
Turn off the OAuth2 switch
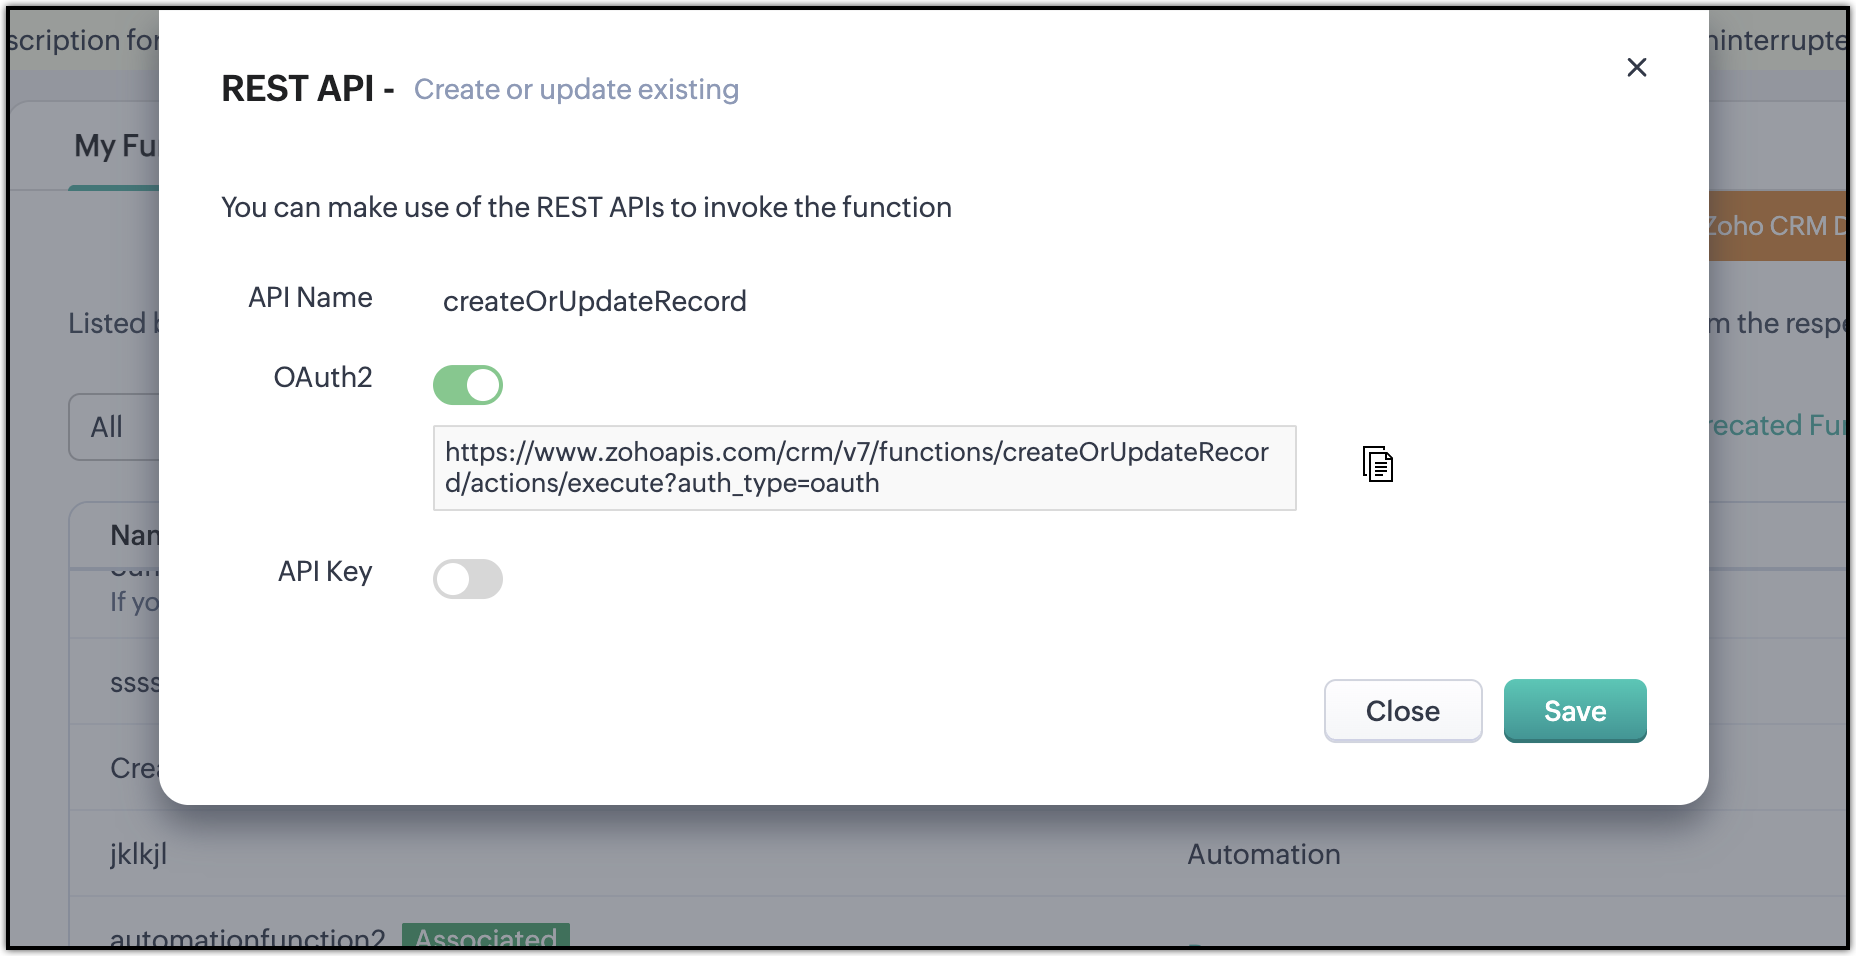click(468, 385)
